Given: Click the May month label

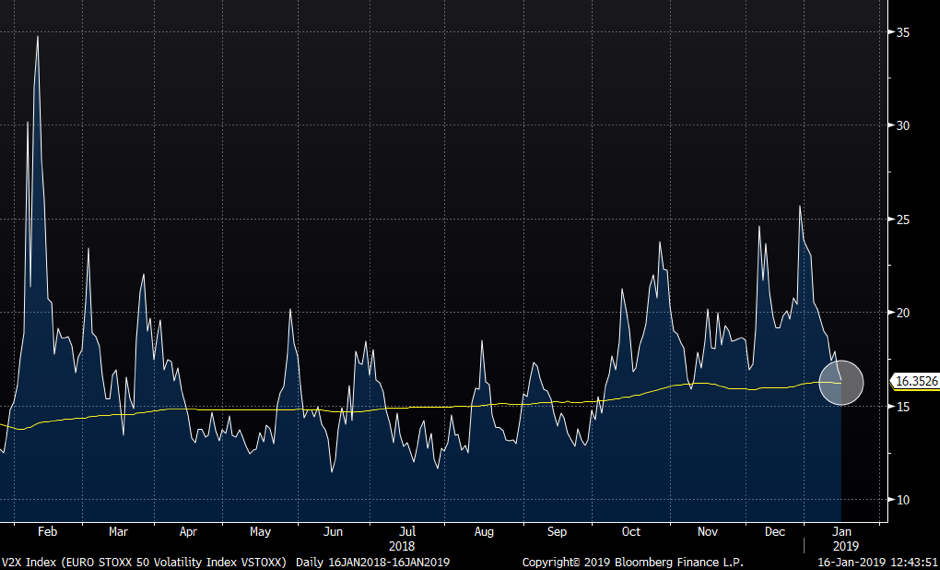Looking at the screenshot, I should [260, 532].
